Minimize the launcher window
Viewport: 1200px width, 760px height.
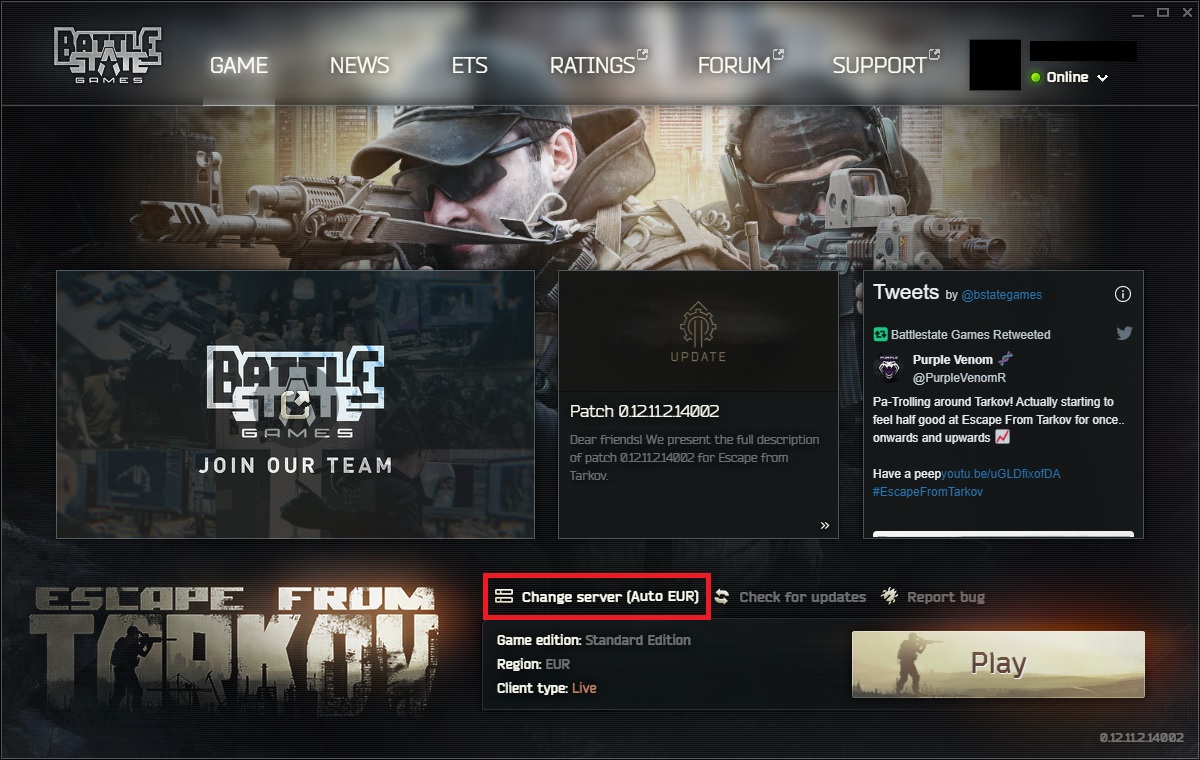(1140, 13)
